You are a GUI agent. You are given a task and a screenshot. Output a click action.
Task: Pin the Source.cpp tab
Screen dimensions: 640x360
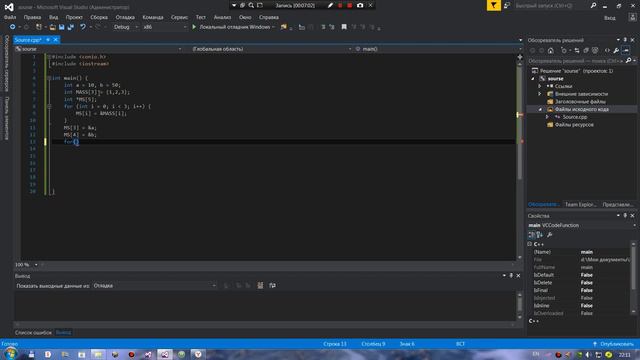48,40
